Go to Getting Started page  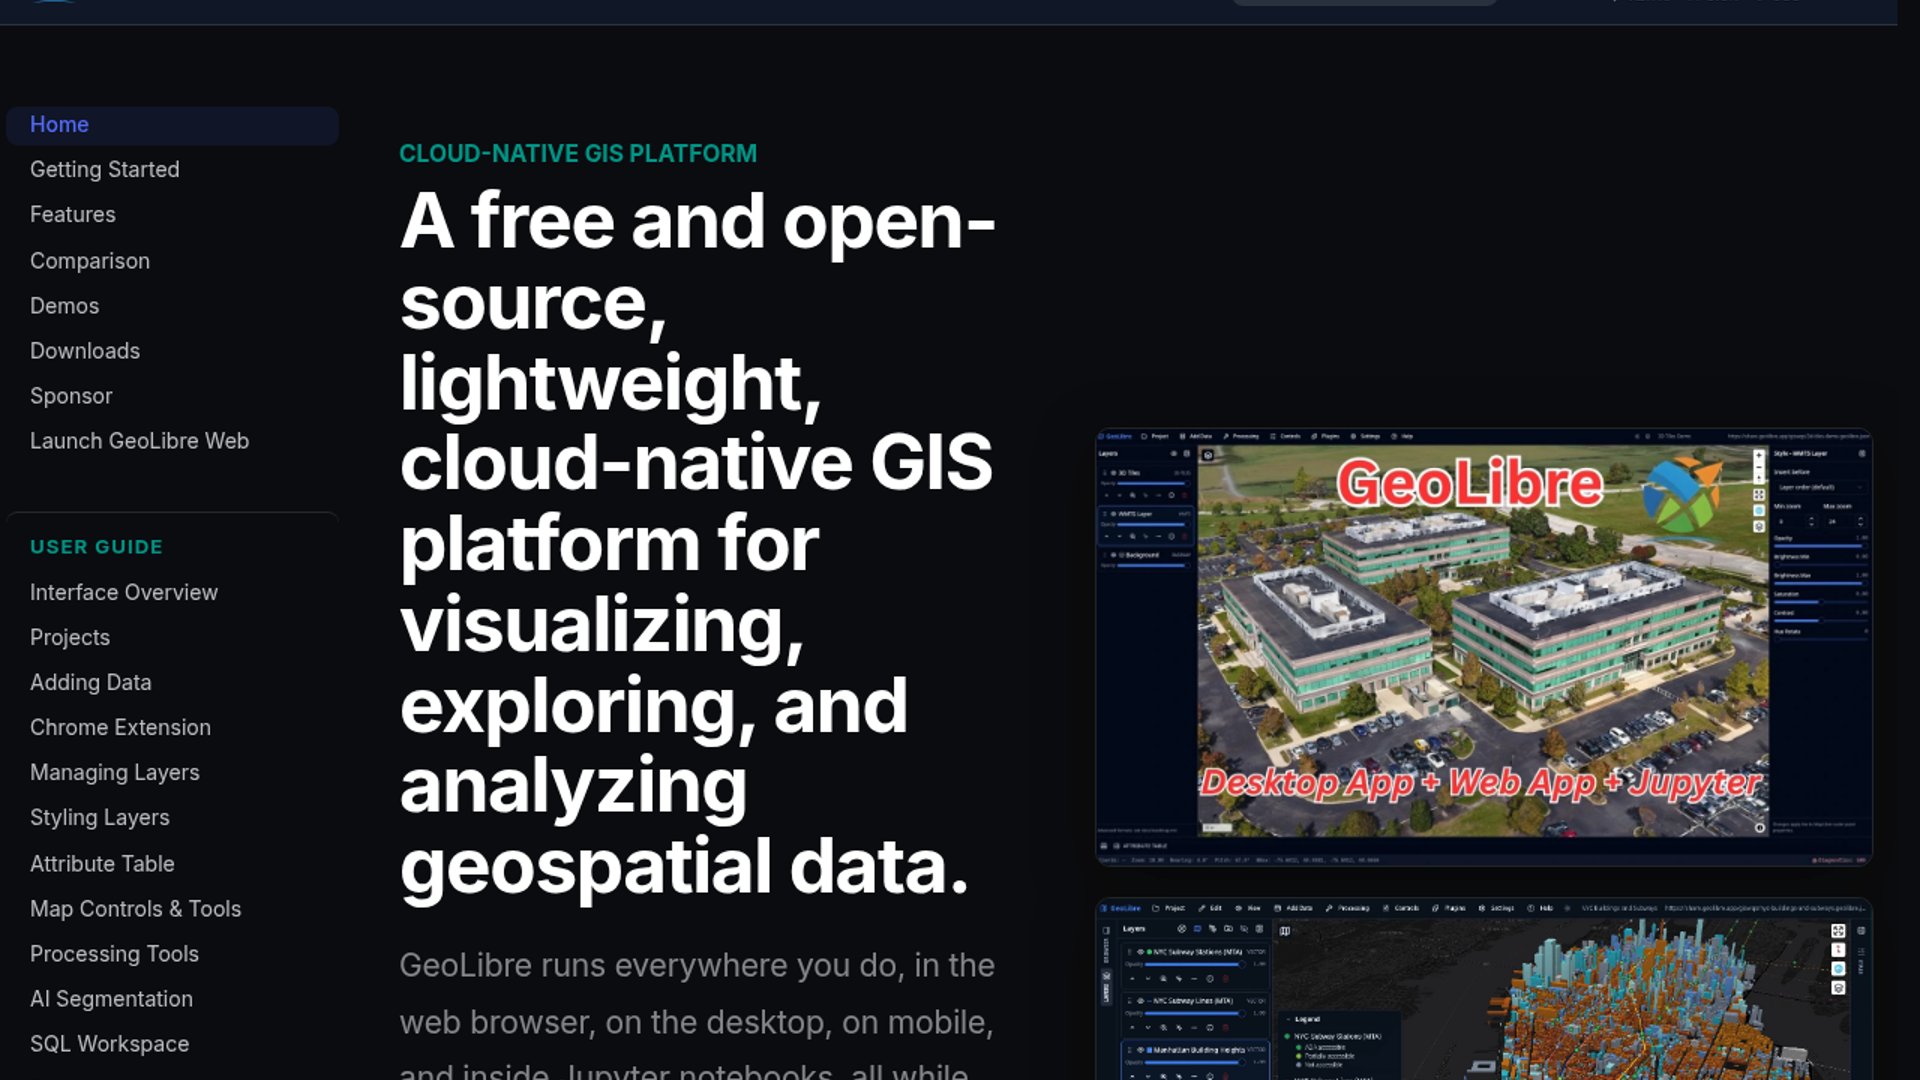[x=105, y=170]
